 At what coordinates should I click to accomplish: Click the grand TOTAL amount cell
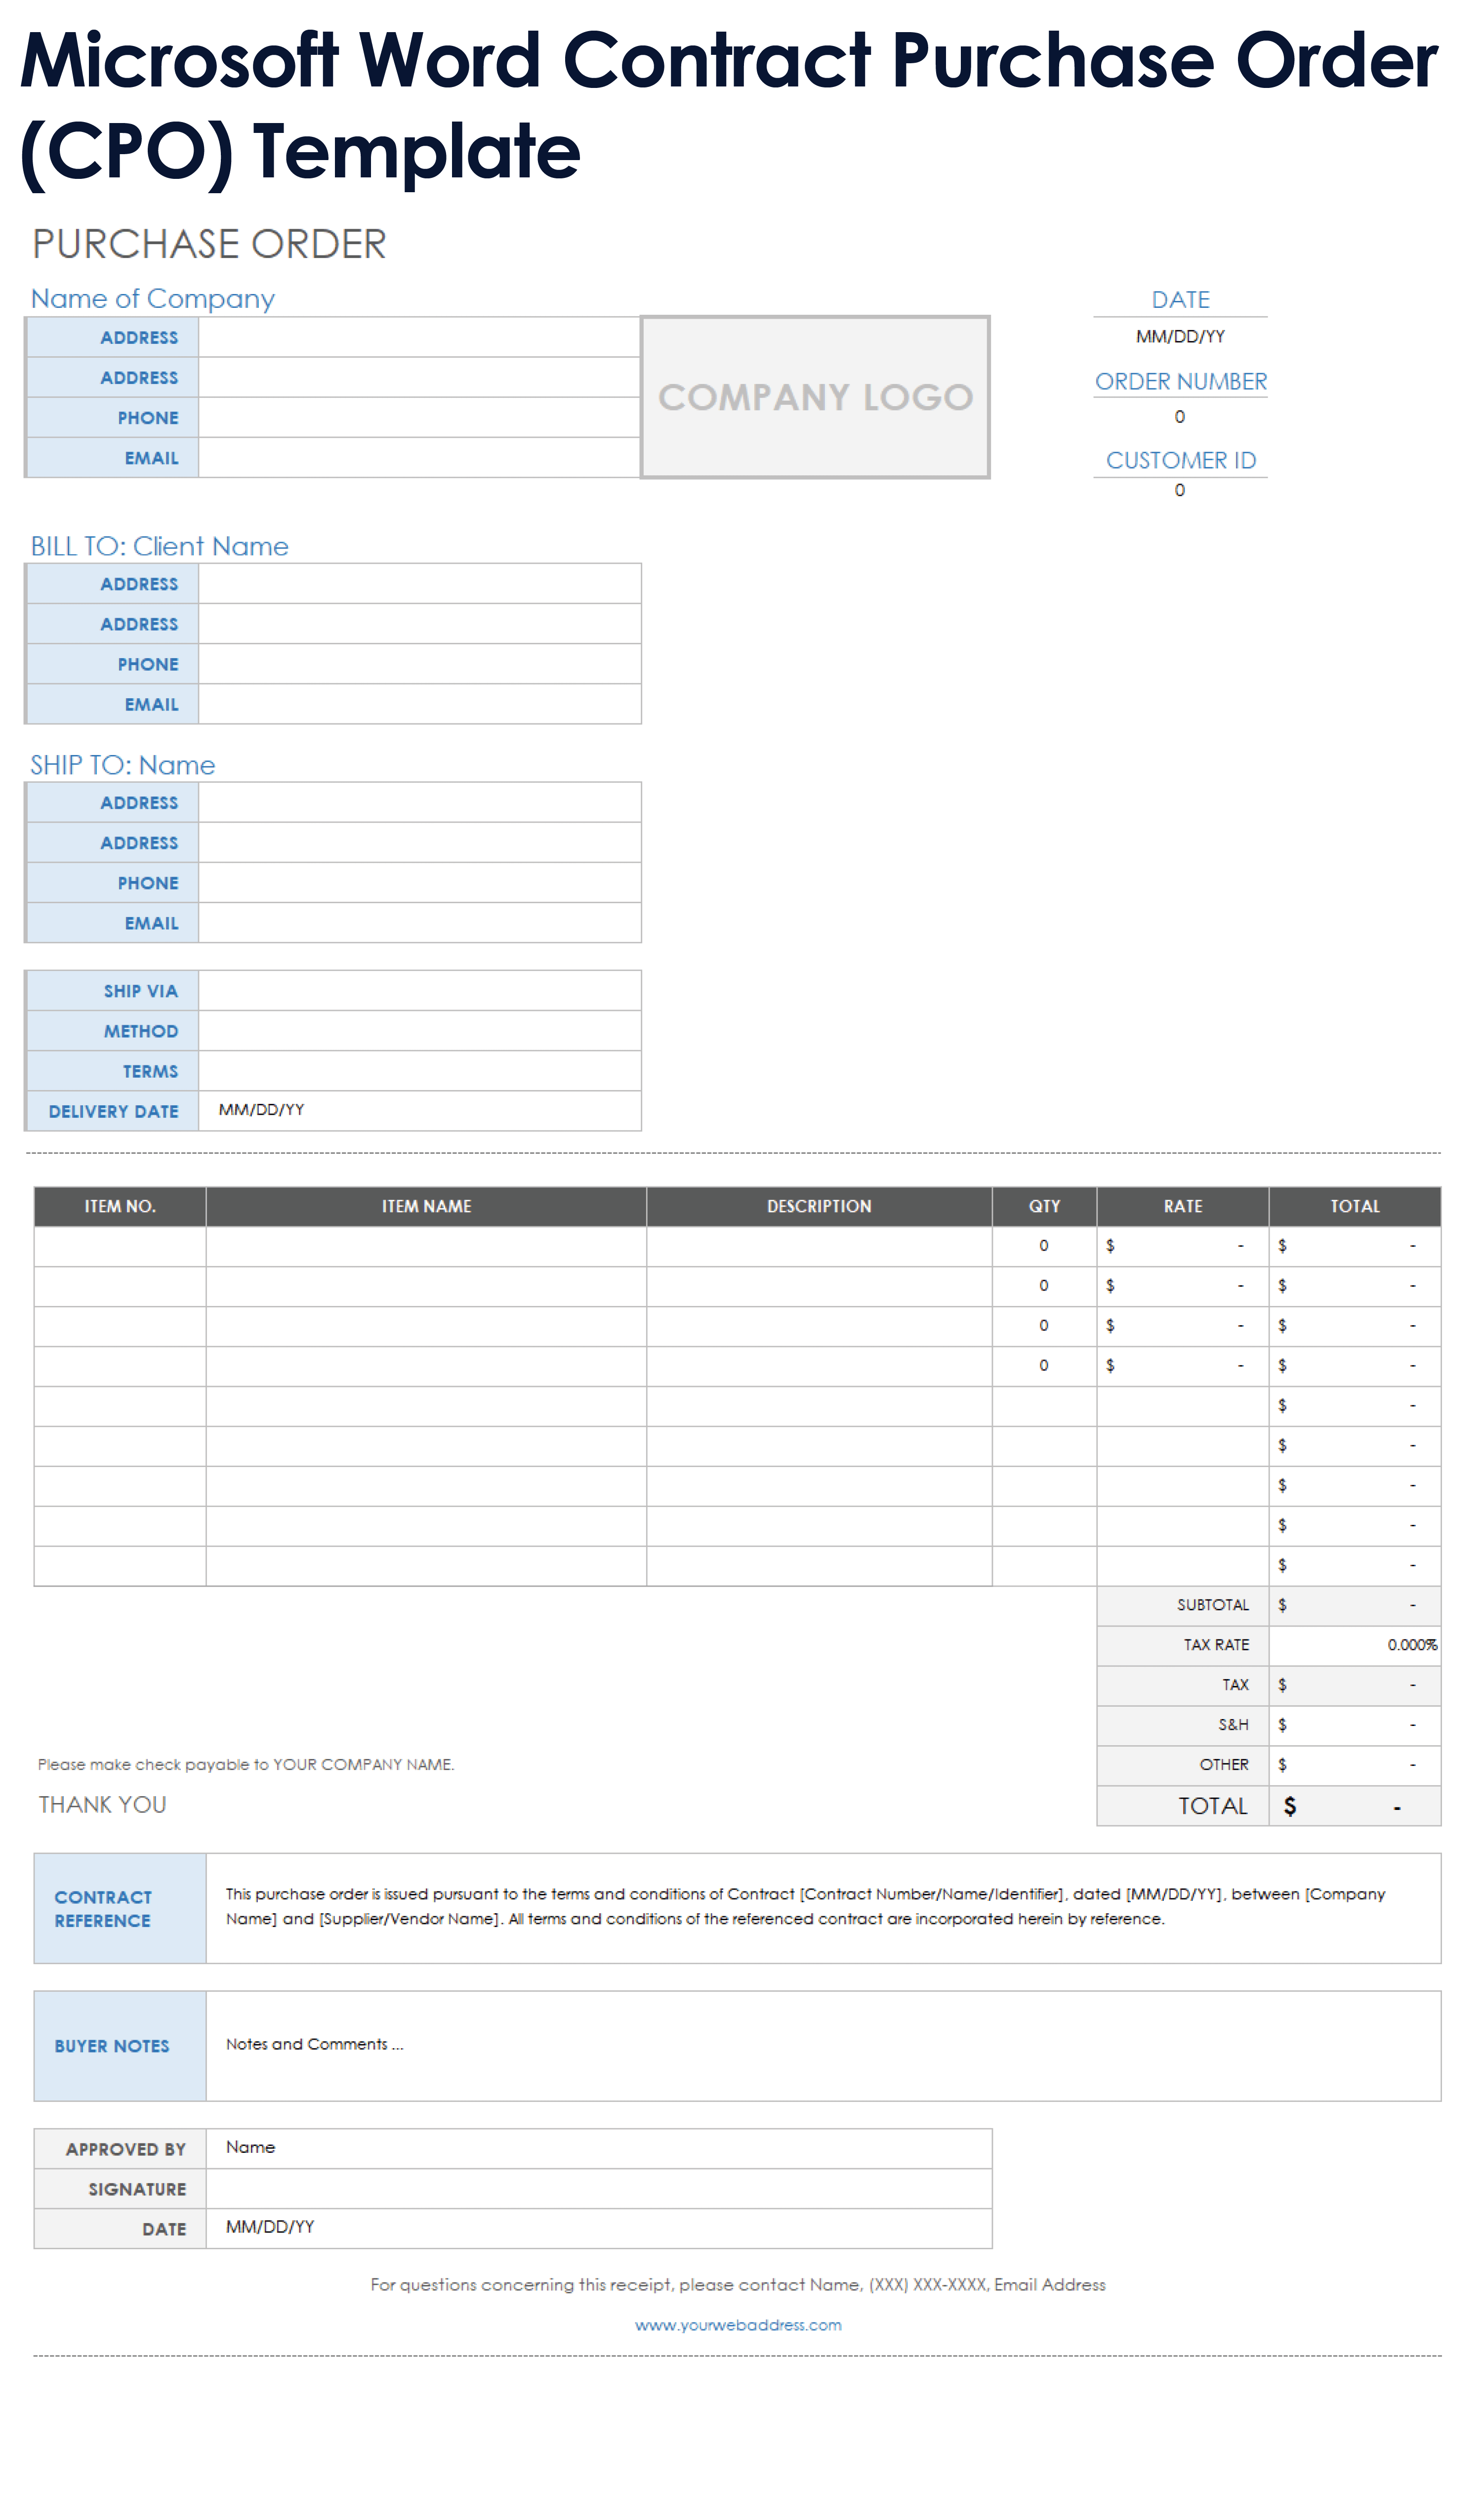point(1355,1806)
